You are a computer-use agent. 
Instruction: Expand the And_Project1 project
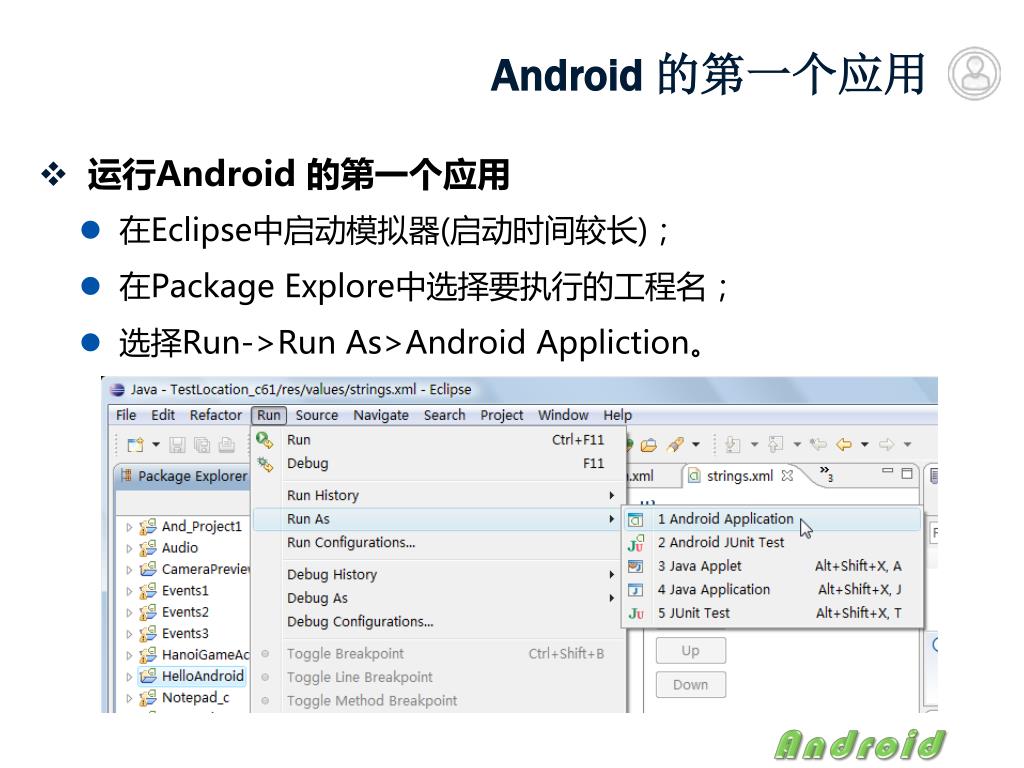tap(129, 526)
